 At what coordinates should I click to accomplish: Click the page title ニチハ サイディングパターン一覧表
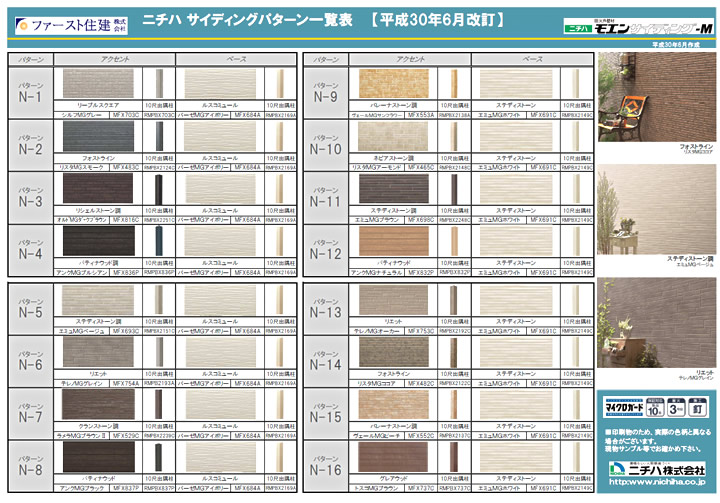pos(247,20)
